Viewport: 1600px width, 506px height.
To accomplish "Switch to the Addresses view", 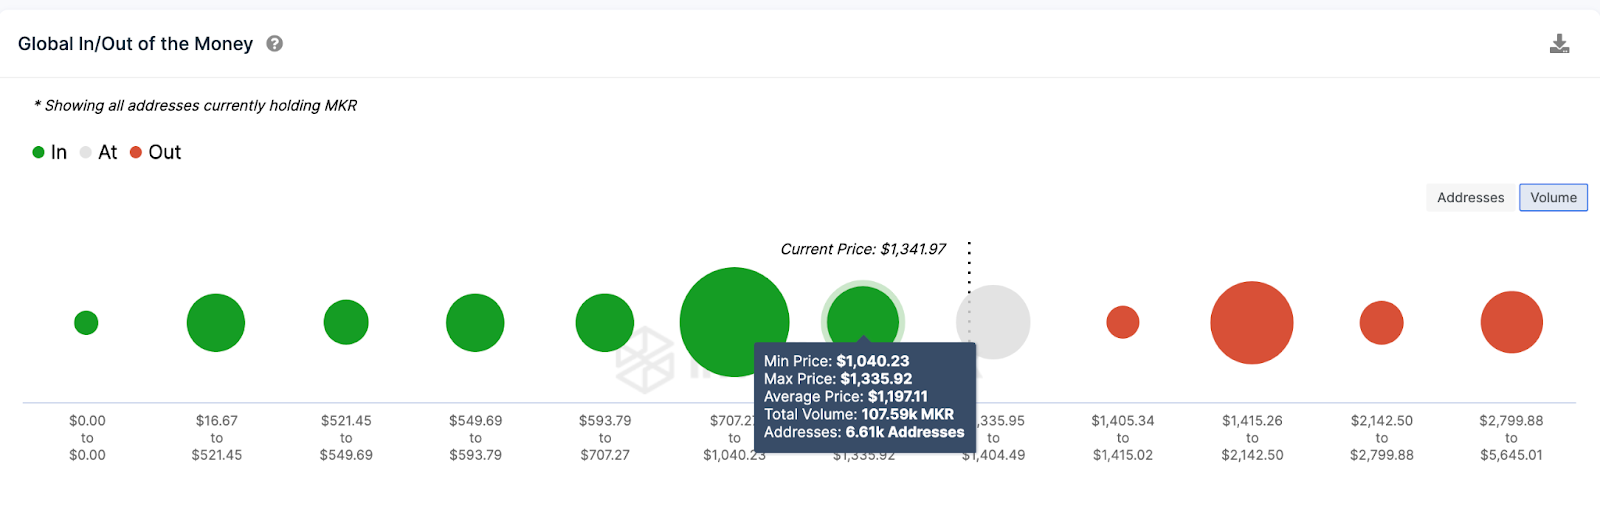I will pyautogui.click(x=1470, y=198).
